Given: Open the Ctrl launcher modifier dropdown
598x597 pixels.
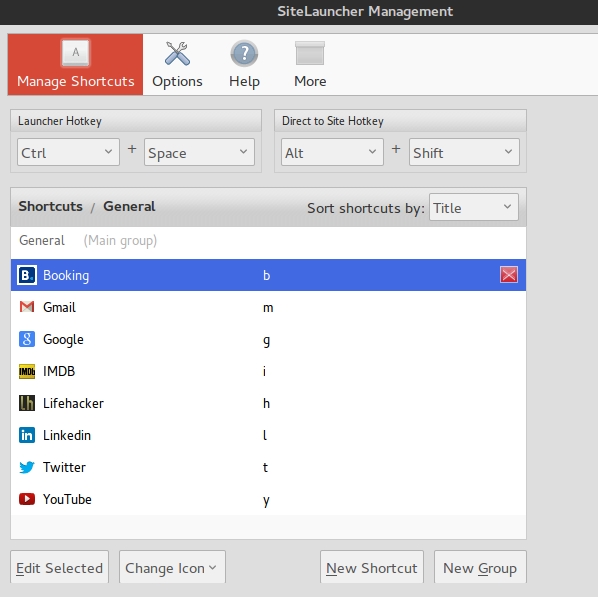Looking at the screenshot, I should (x=68, y=152).
